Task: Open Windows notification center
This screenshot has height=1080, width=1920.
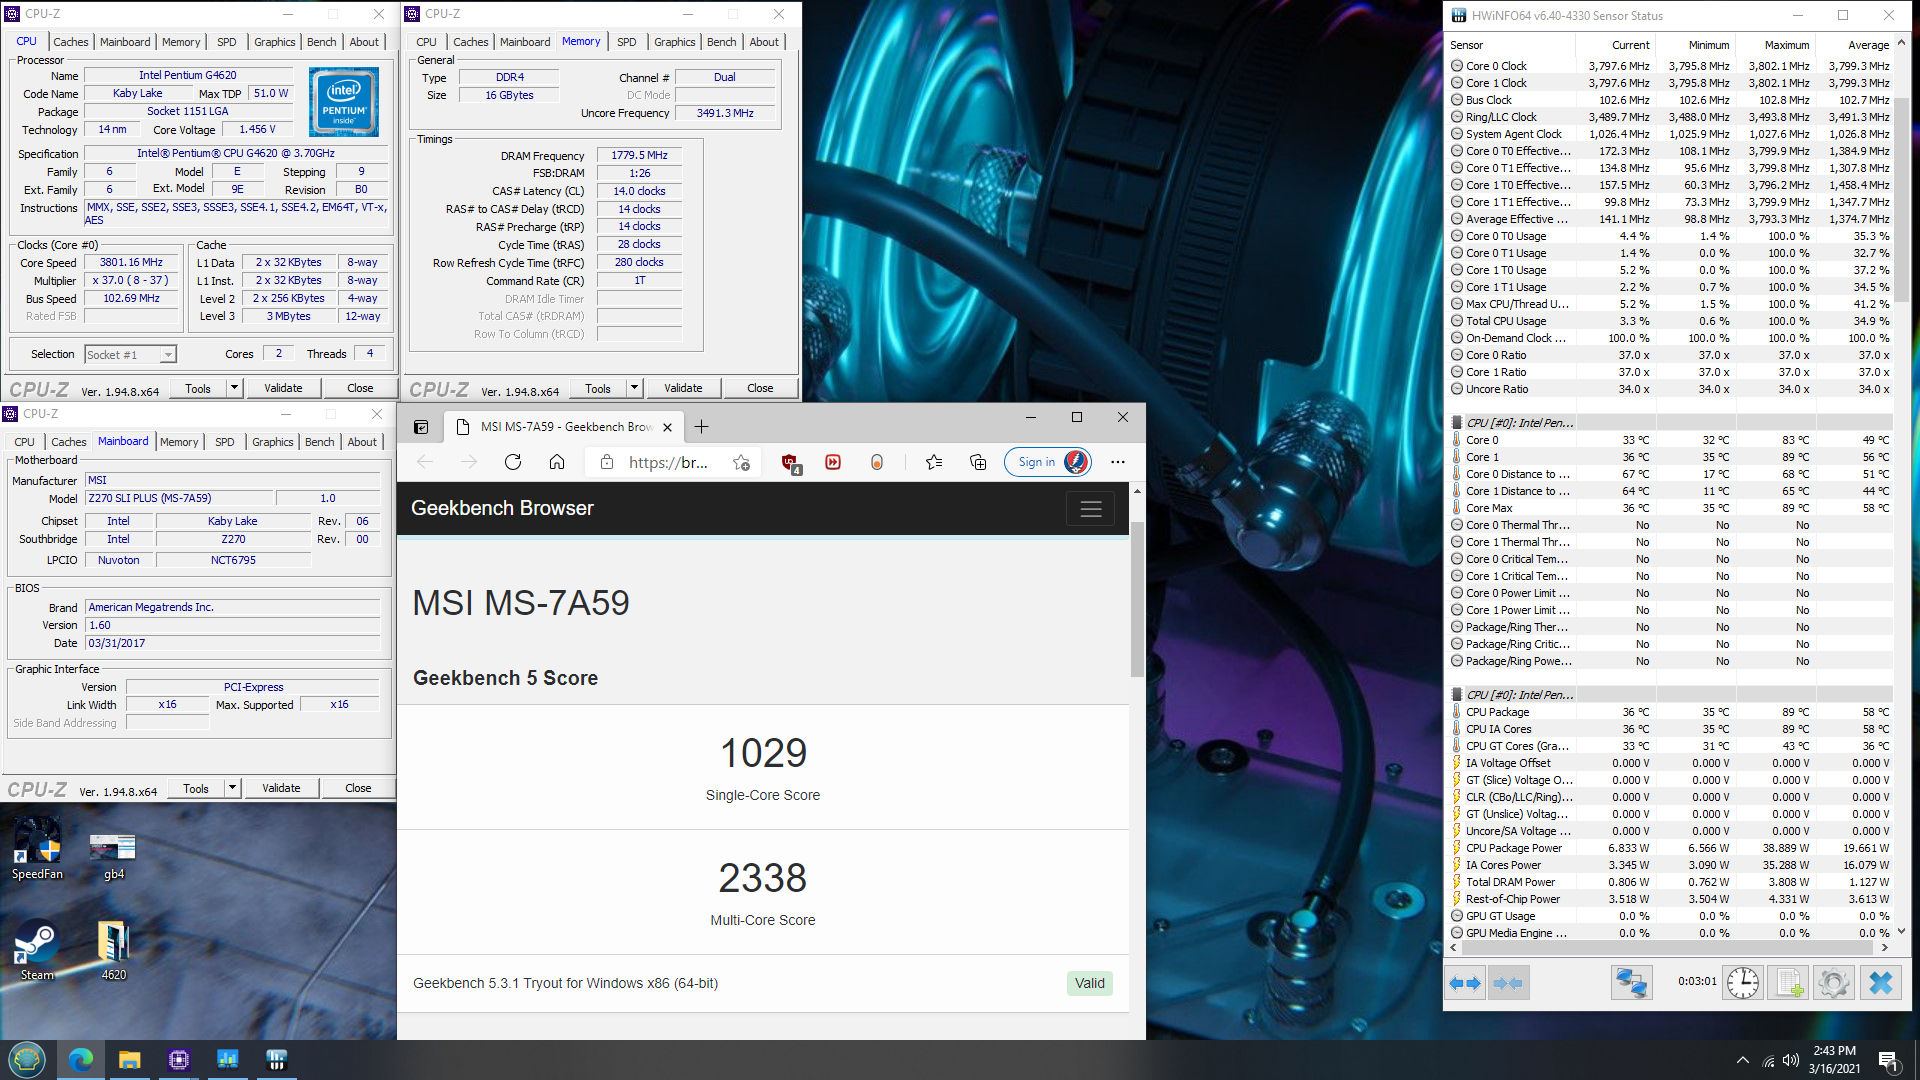Action: click(x=1888, y=1059)
